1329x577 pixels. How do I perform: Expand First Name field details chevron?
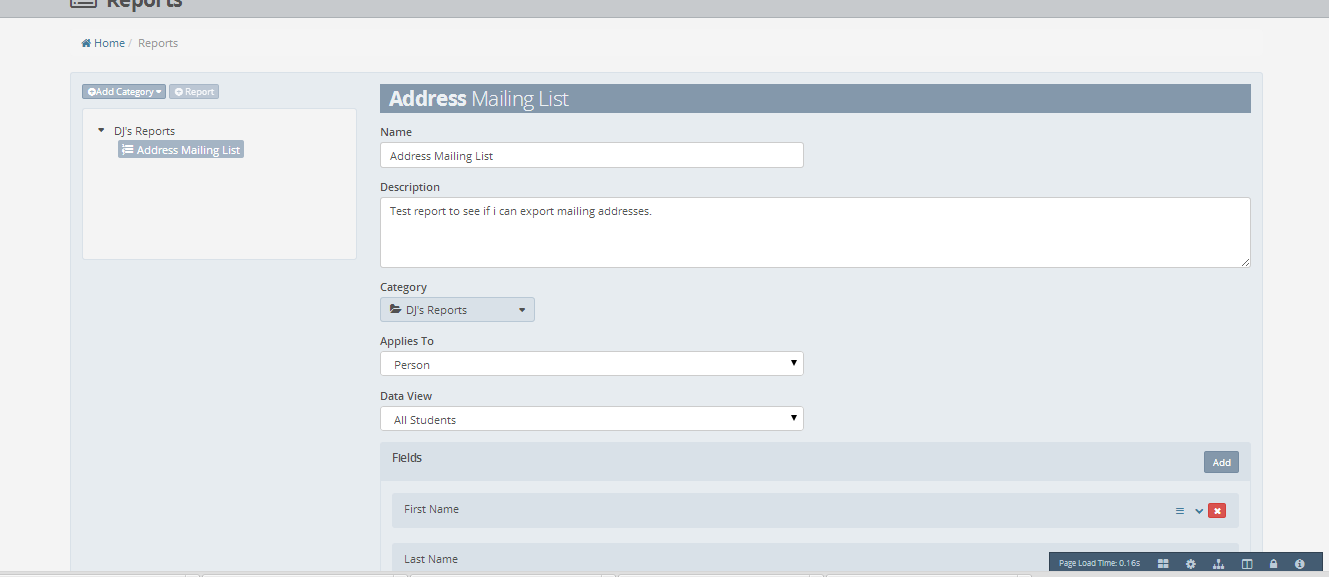coord(1199,511)
